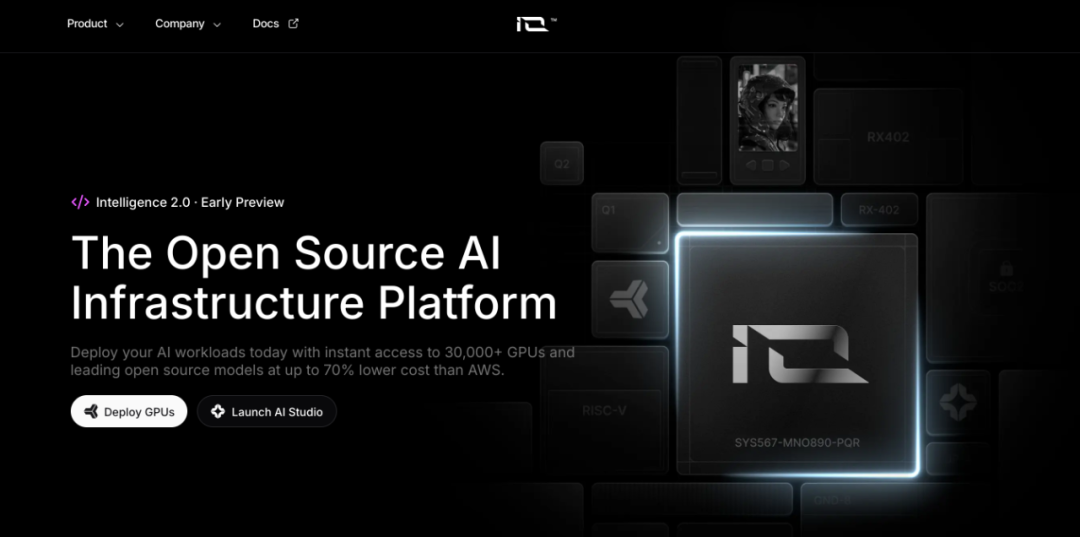Click the four-point star tile right of the chip
This screenshot has height=537, width=1080.
958,403
